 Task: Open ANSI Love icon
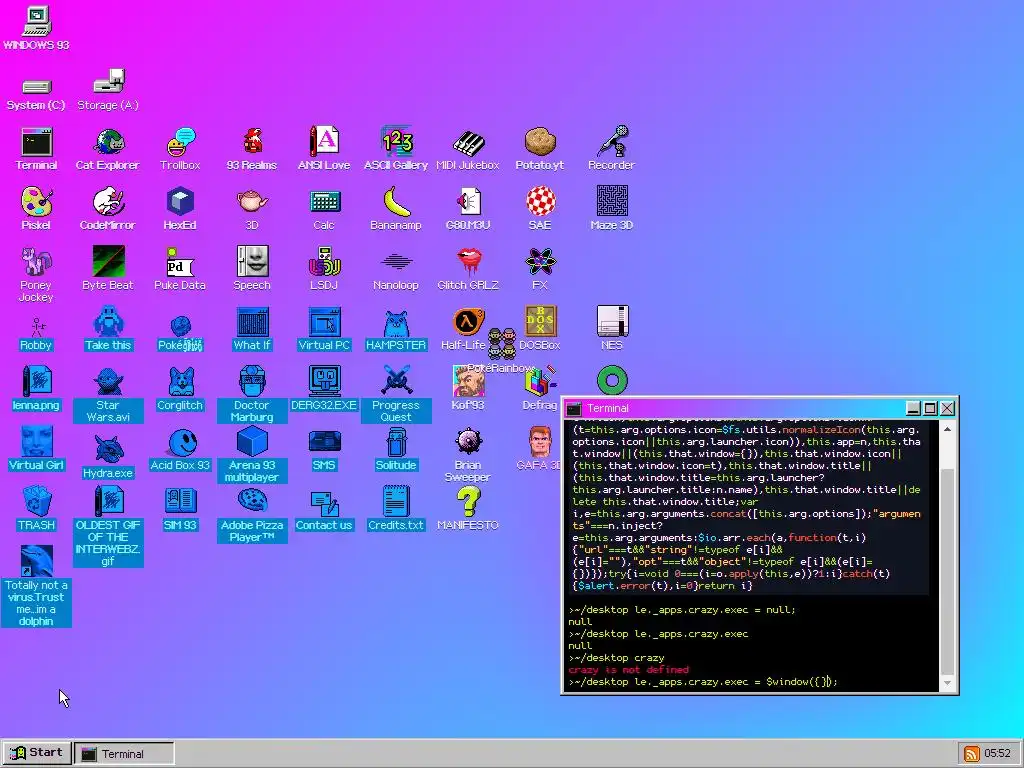(x=324, y=149)
